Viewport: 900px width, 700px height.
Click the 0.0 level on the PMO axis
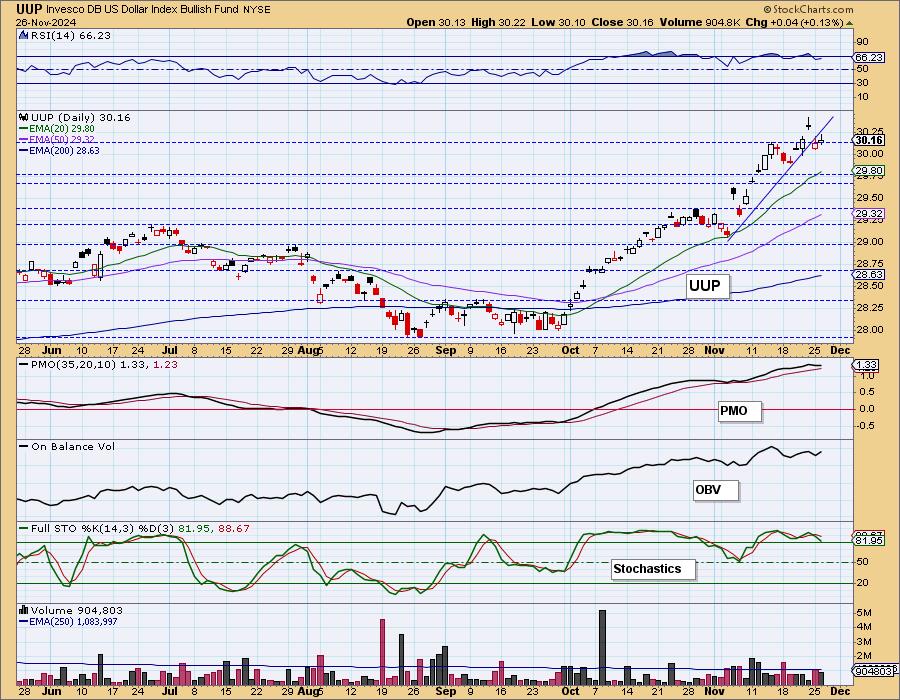(x=867, y=409)
